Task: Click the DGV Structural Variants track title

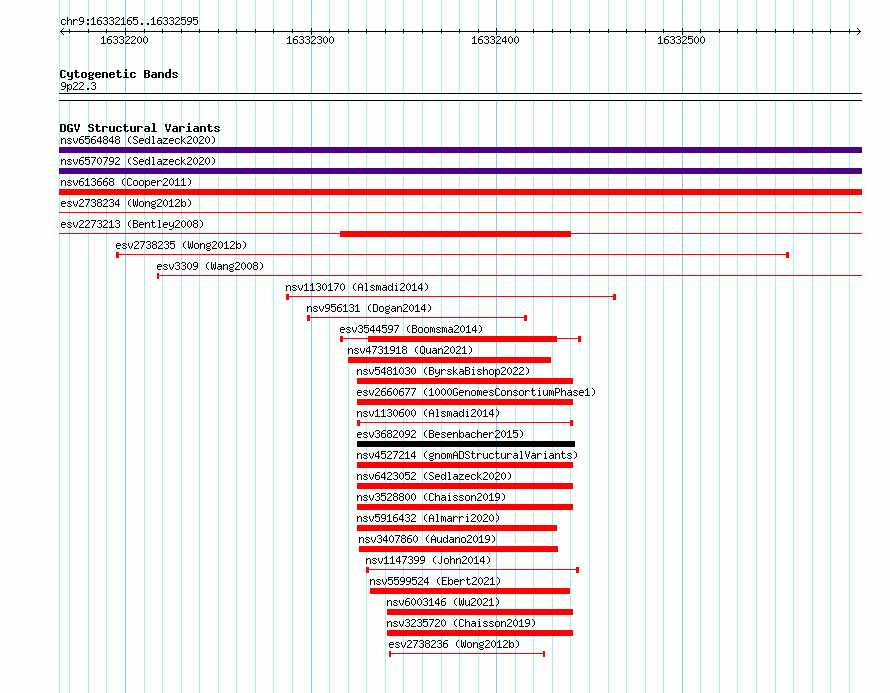Action: coord(140,128)
